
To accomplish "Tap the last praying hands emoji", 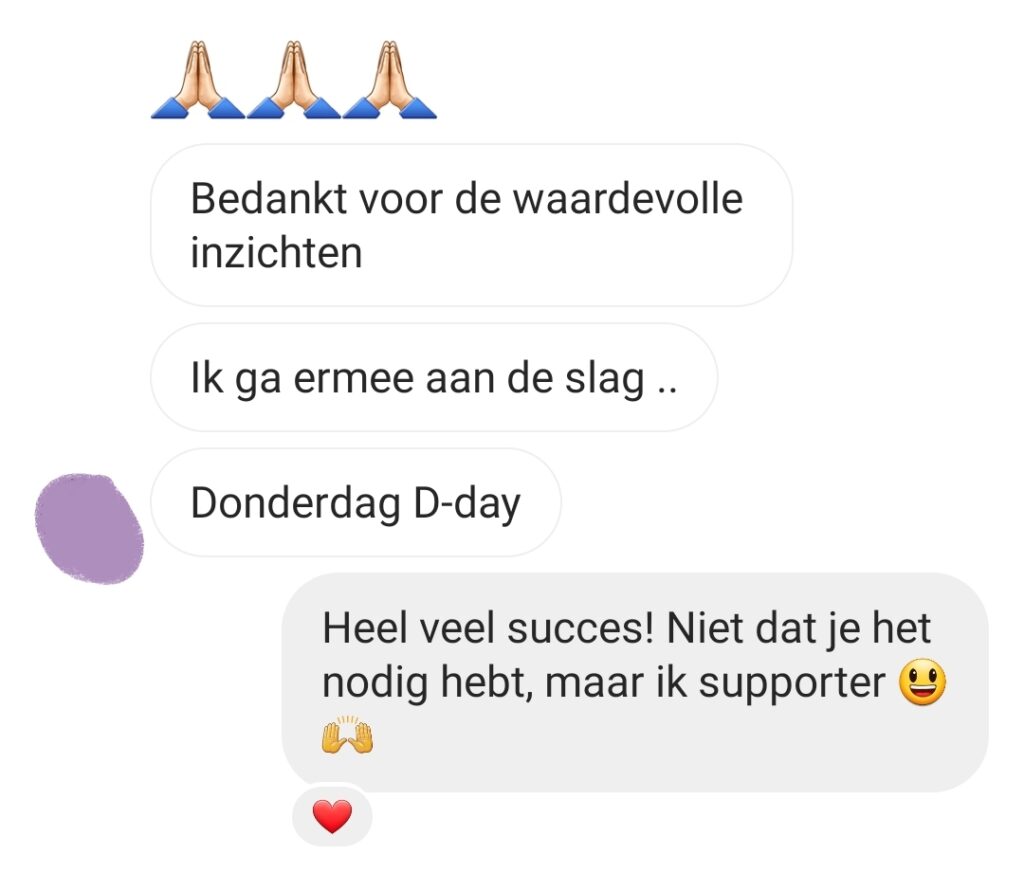I will coord(390,80).
